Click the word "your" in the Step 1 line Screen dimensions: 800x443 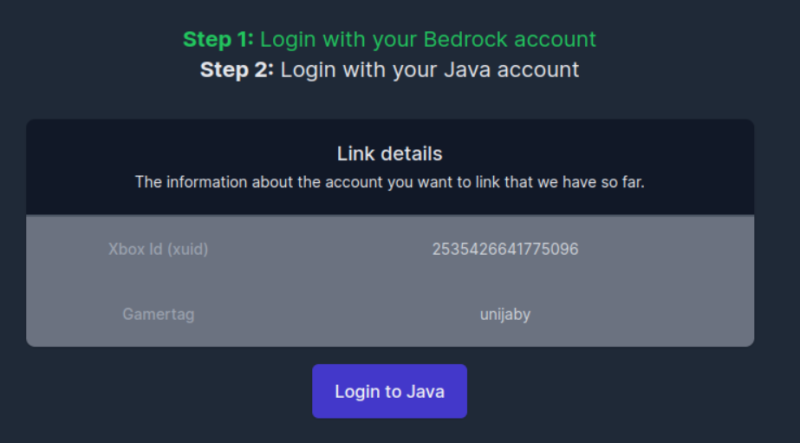pyautogui.click(x=391, y=40)
